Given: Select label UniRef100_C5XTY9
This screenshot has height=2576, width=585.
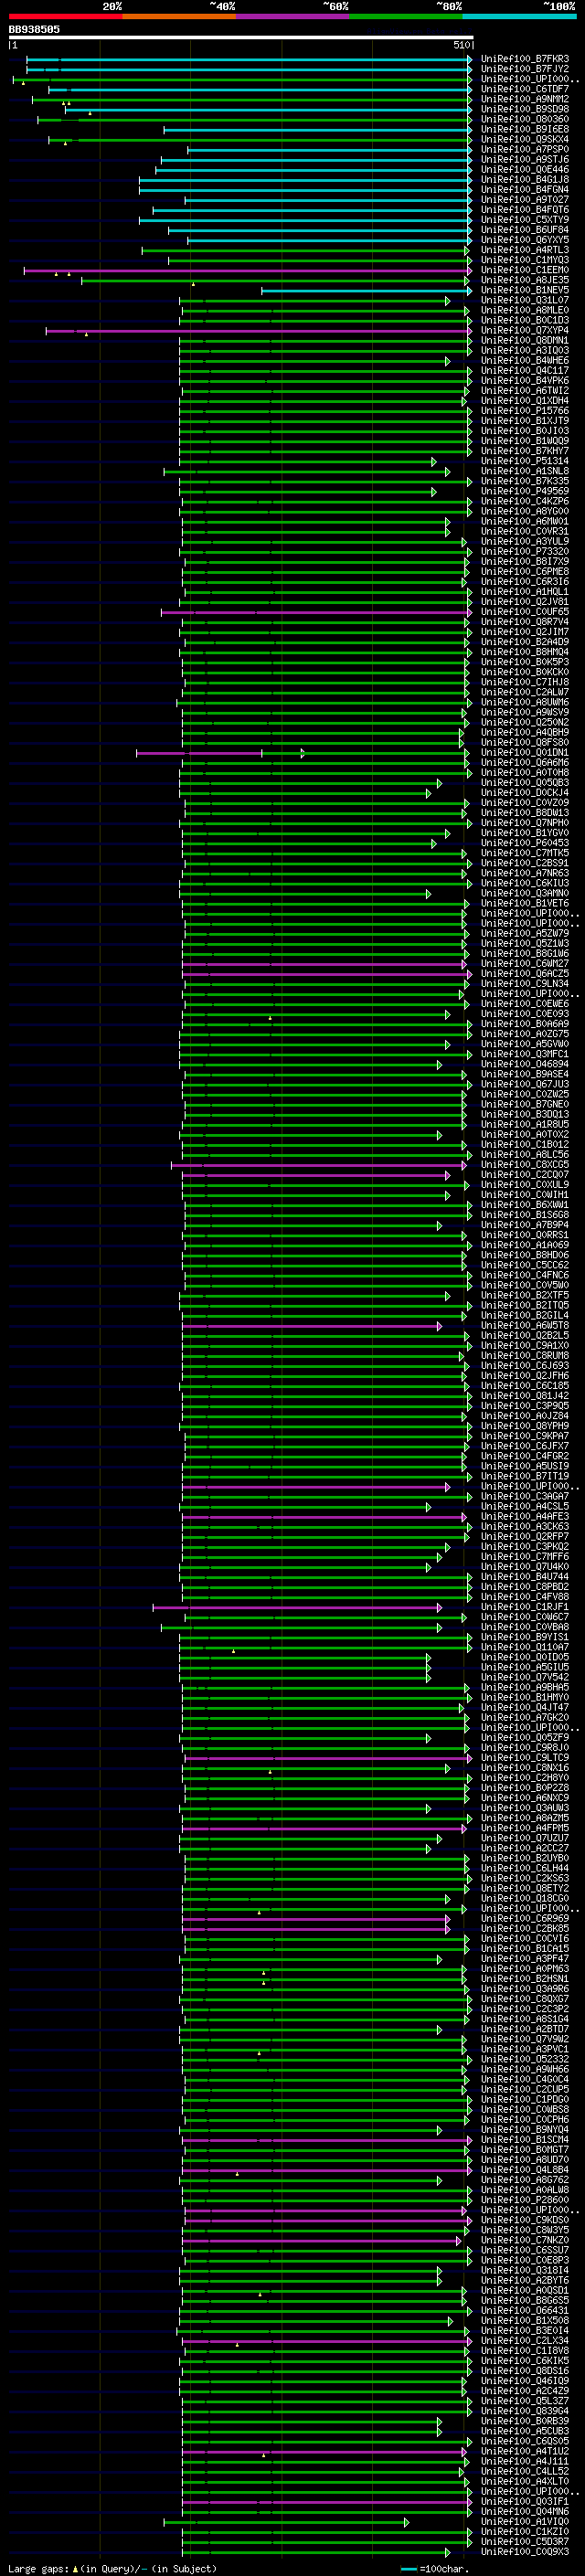Looking at the screenshot, I should tap(525, 220).
